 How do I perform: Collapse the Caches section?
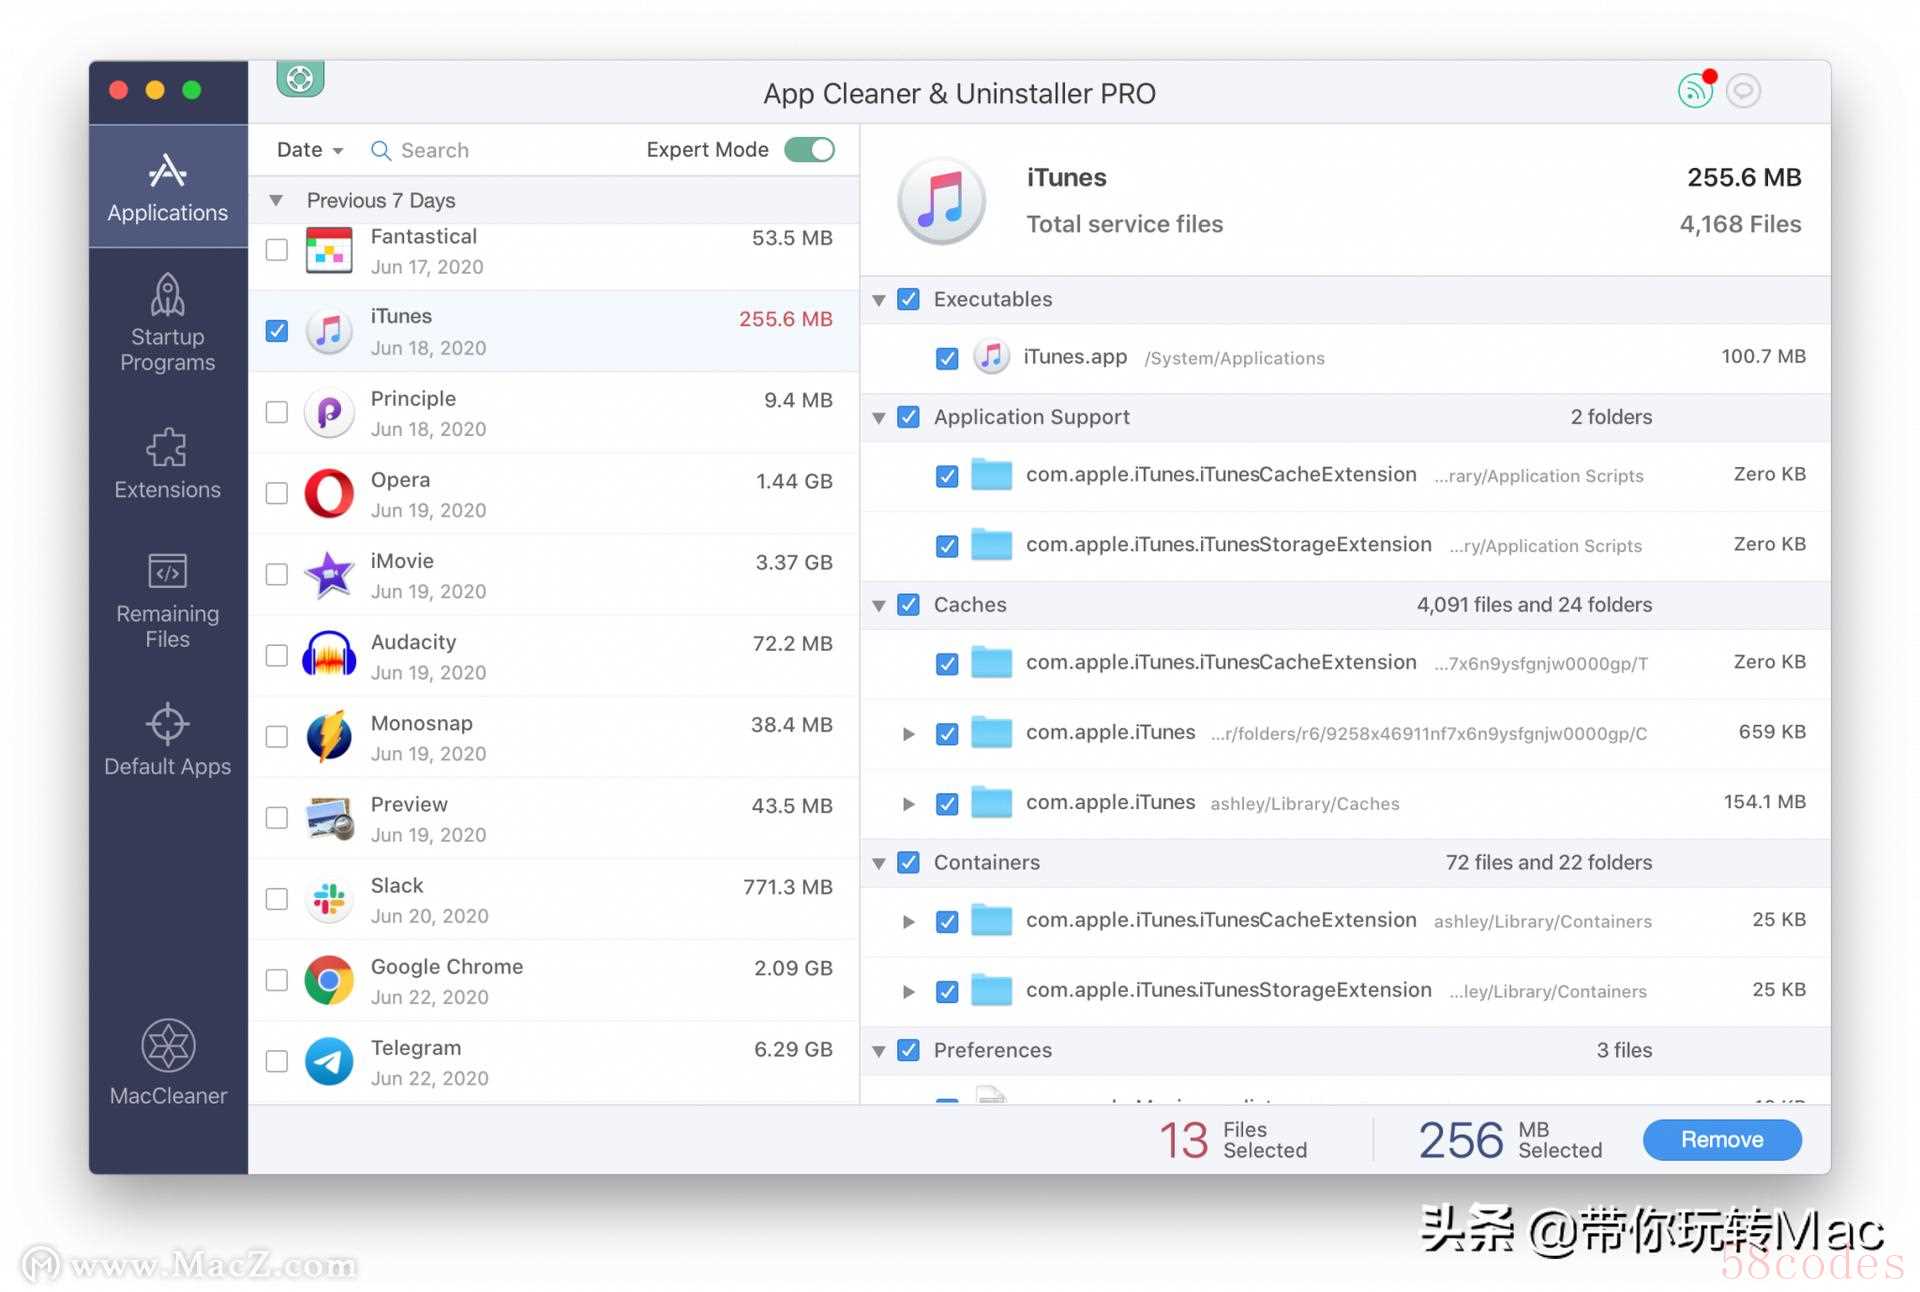tap(879, 606)
